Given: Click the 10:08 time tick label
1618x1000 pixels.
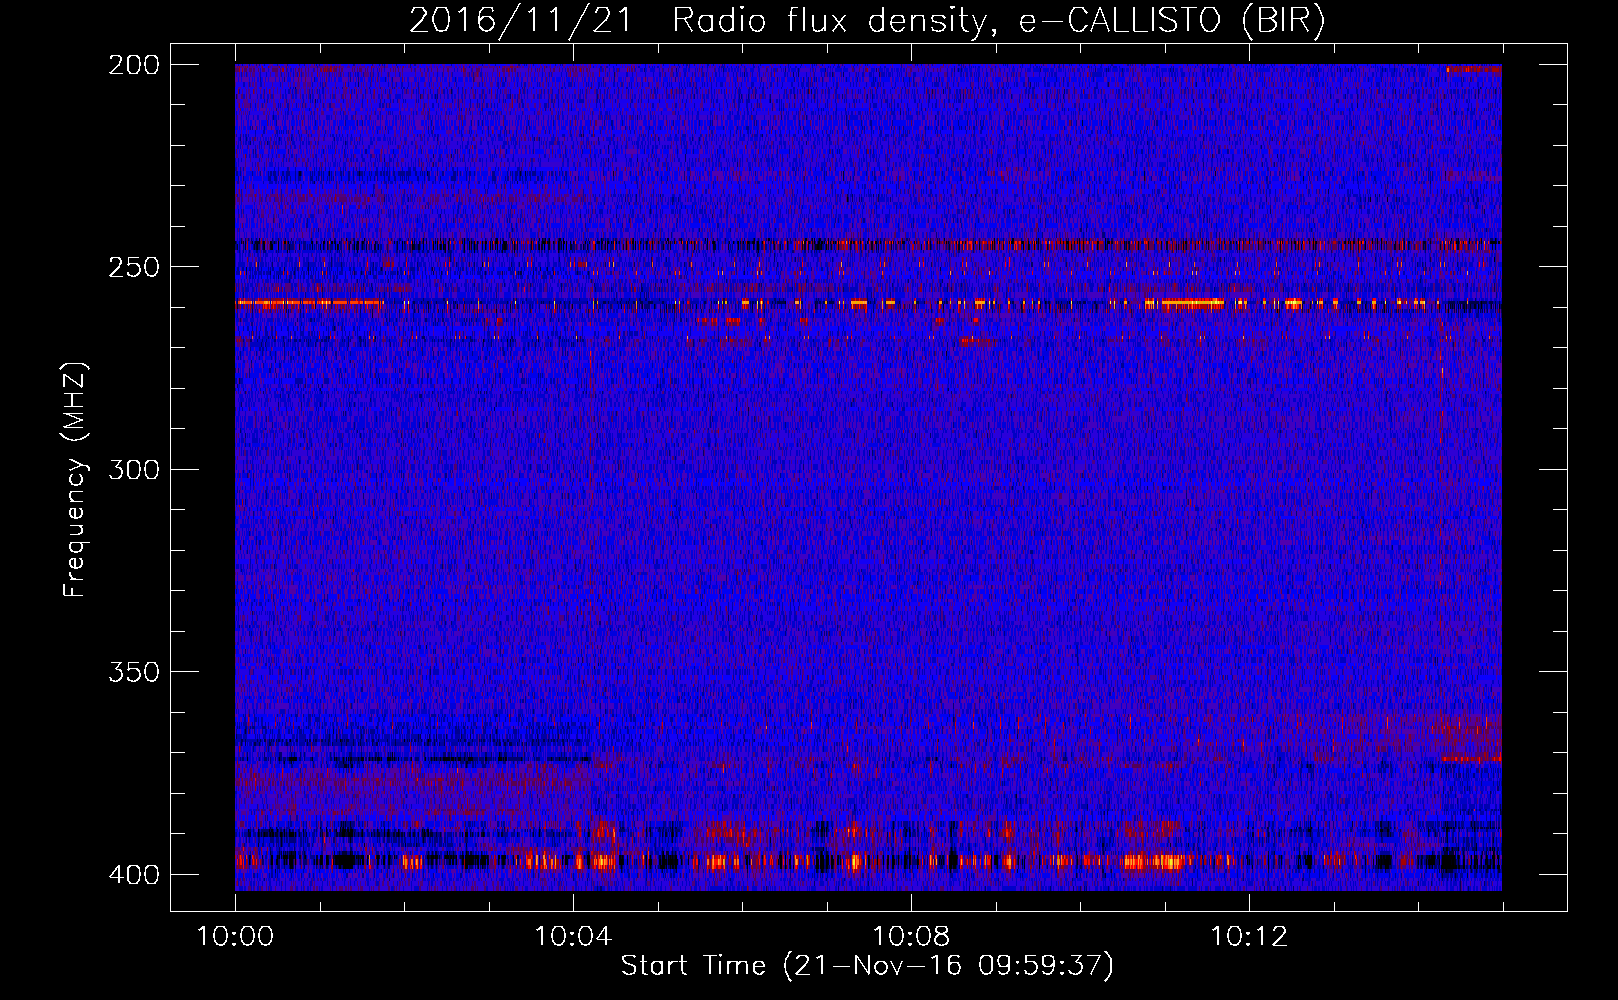Looking at the screenshot, I should click(911, 937).
